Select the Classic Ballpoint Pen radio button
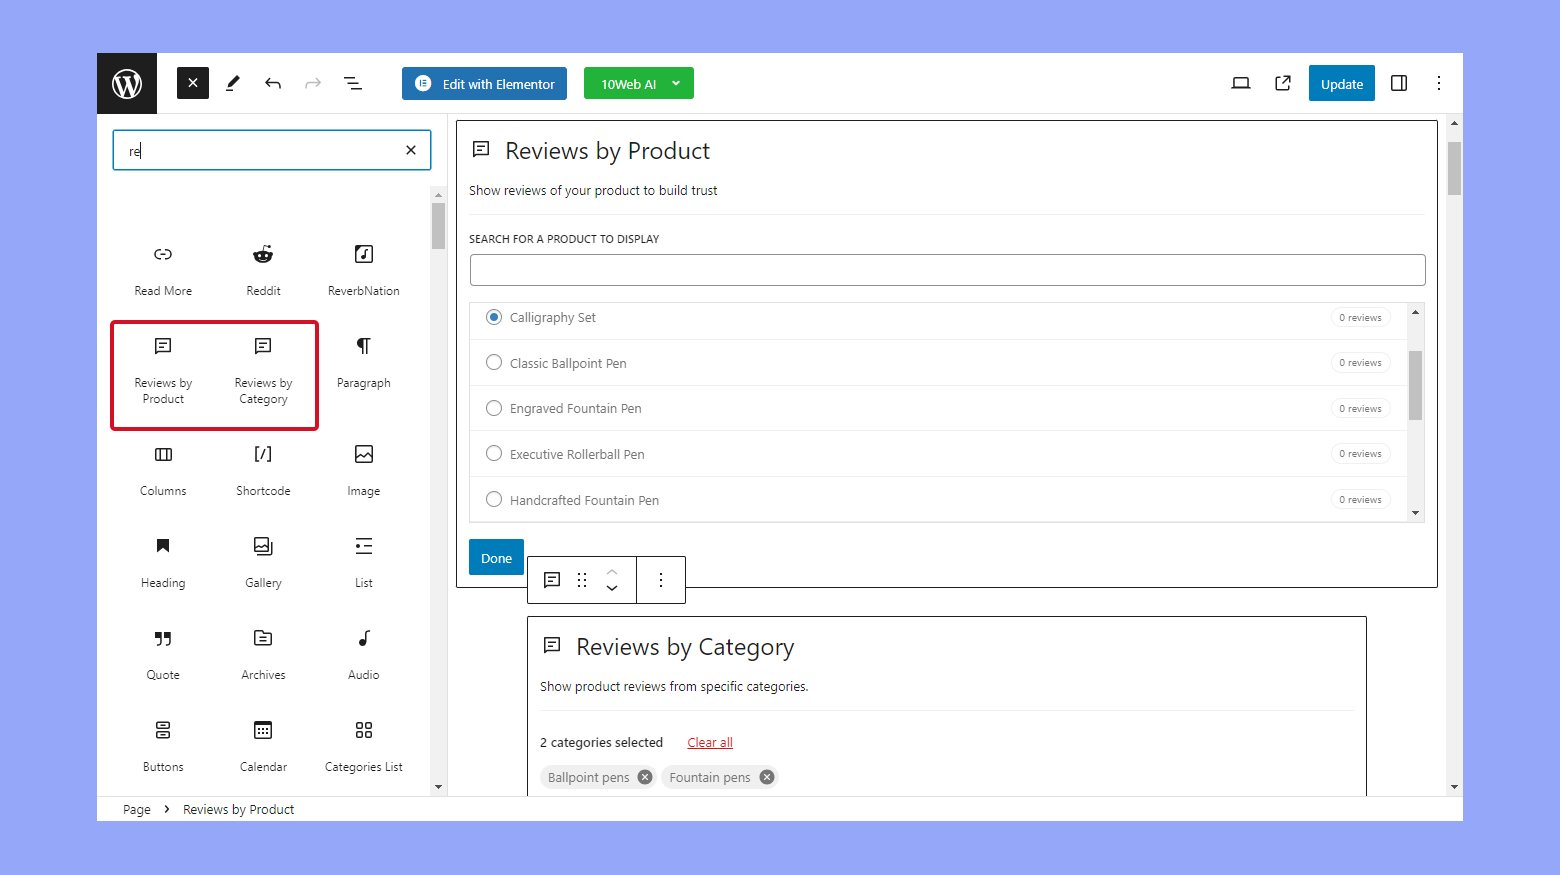This screenshot has width=1560, height=875. click(494, 363)
